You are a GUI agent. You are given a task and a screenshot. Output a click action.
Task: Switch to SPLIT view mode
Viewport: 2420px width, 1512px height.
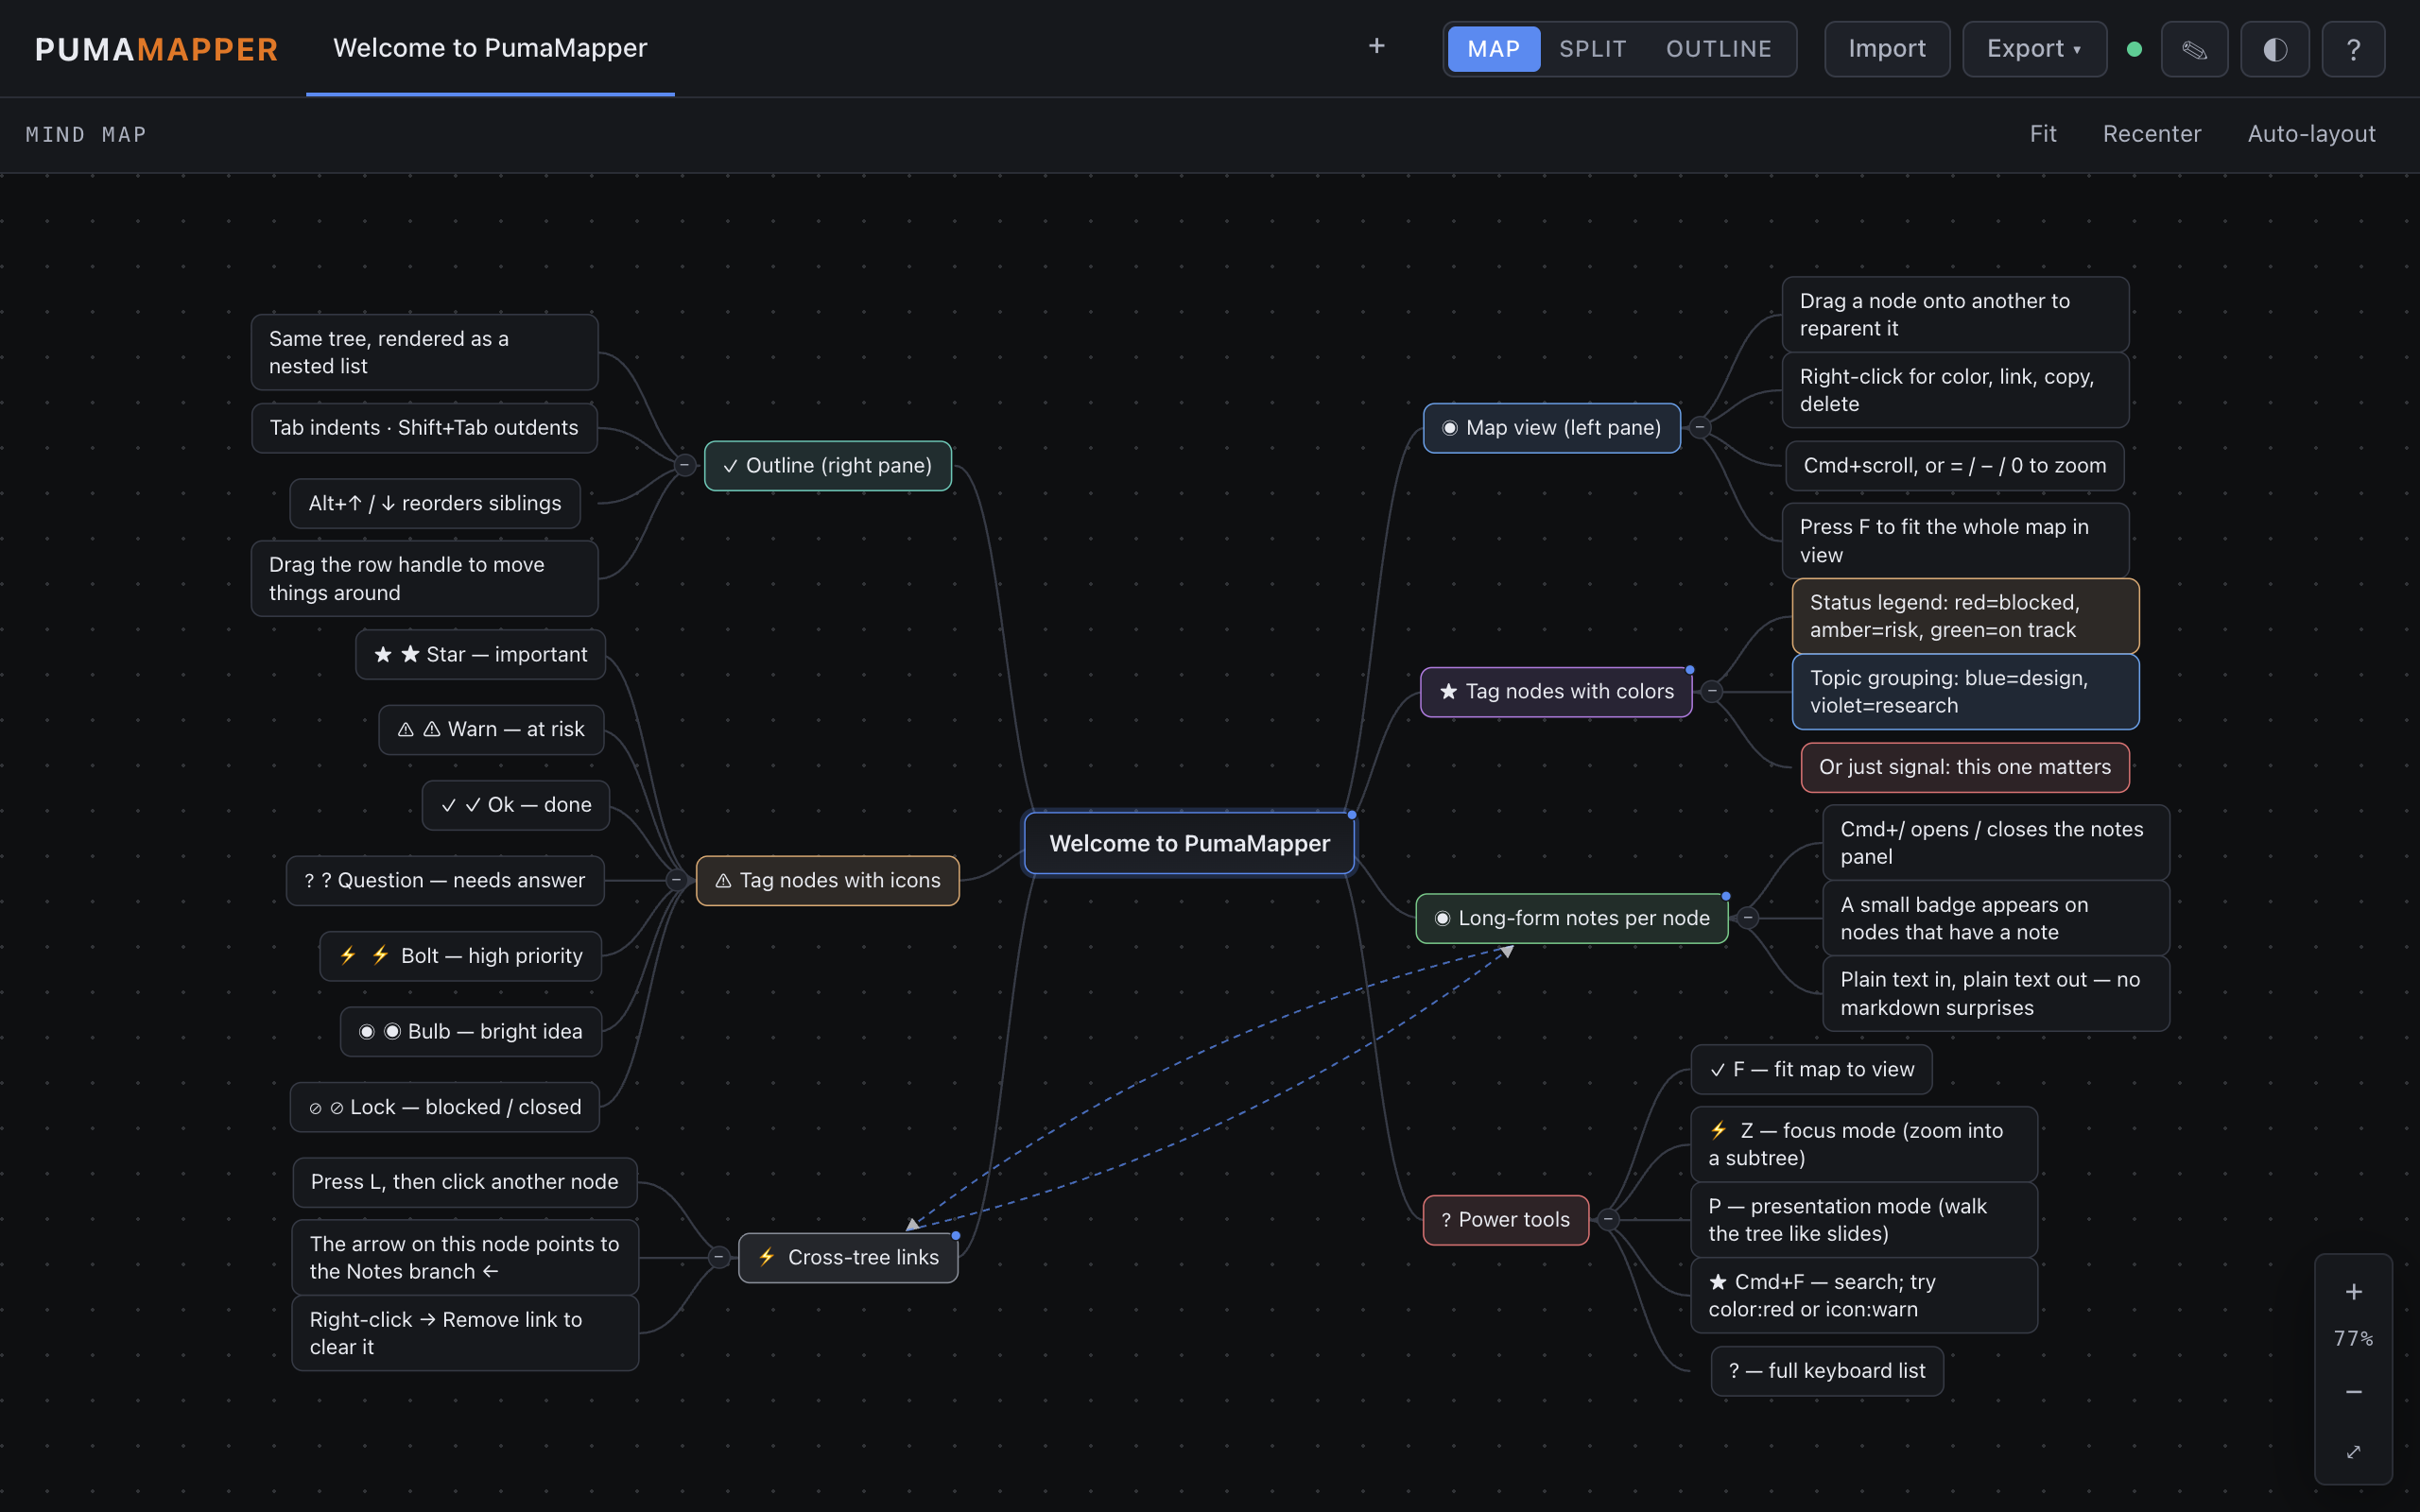tap(1592, 49)
